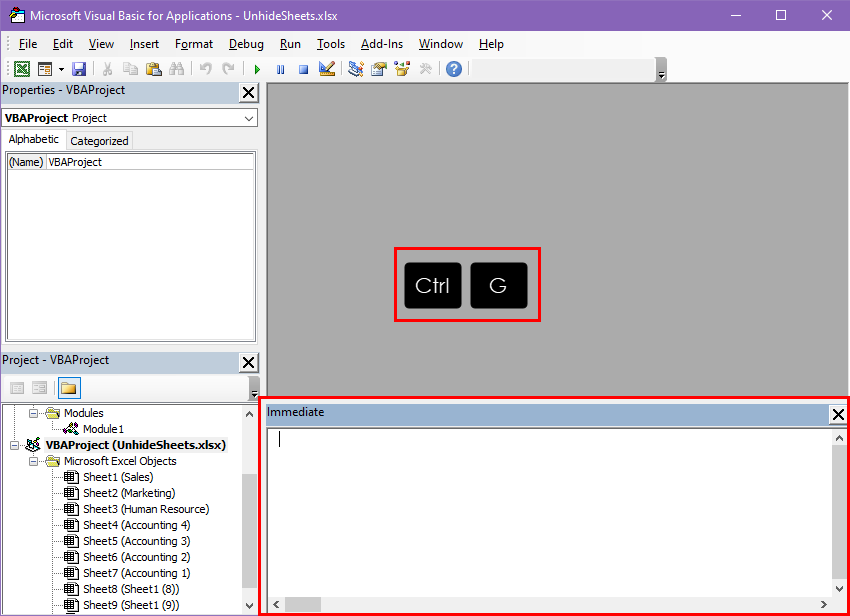The width and height of the screenshot is (850, 616).
Task: Click project tree scrollbar down arrow
Action: 249,606
